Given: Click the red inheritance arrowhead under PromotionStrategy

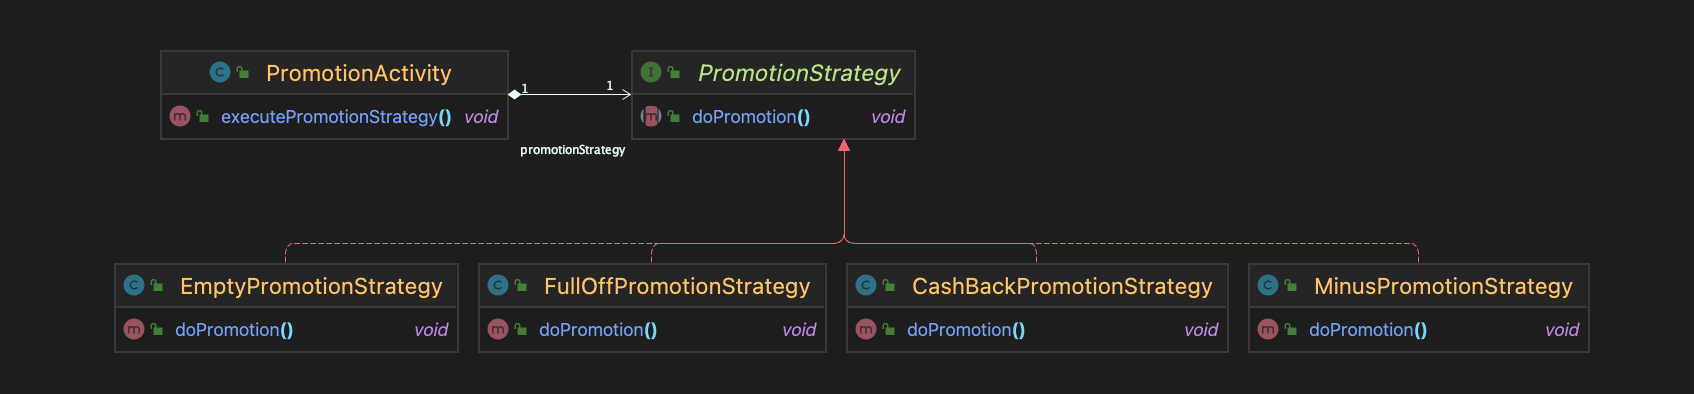Looking at the screenshot, I should (x=844, y=146).
